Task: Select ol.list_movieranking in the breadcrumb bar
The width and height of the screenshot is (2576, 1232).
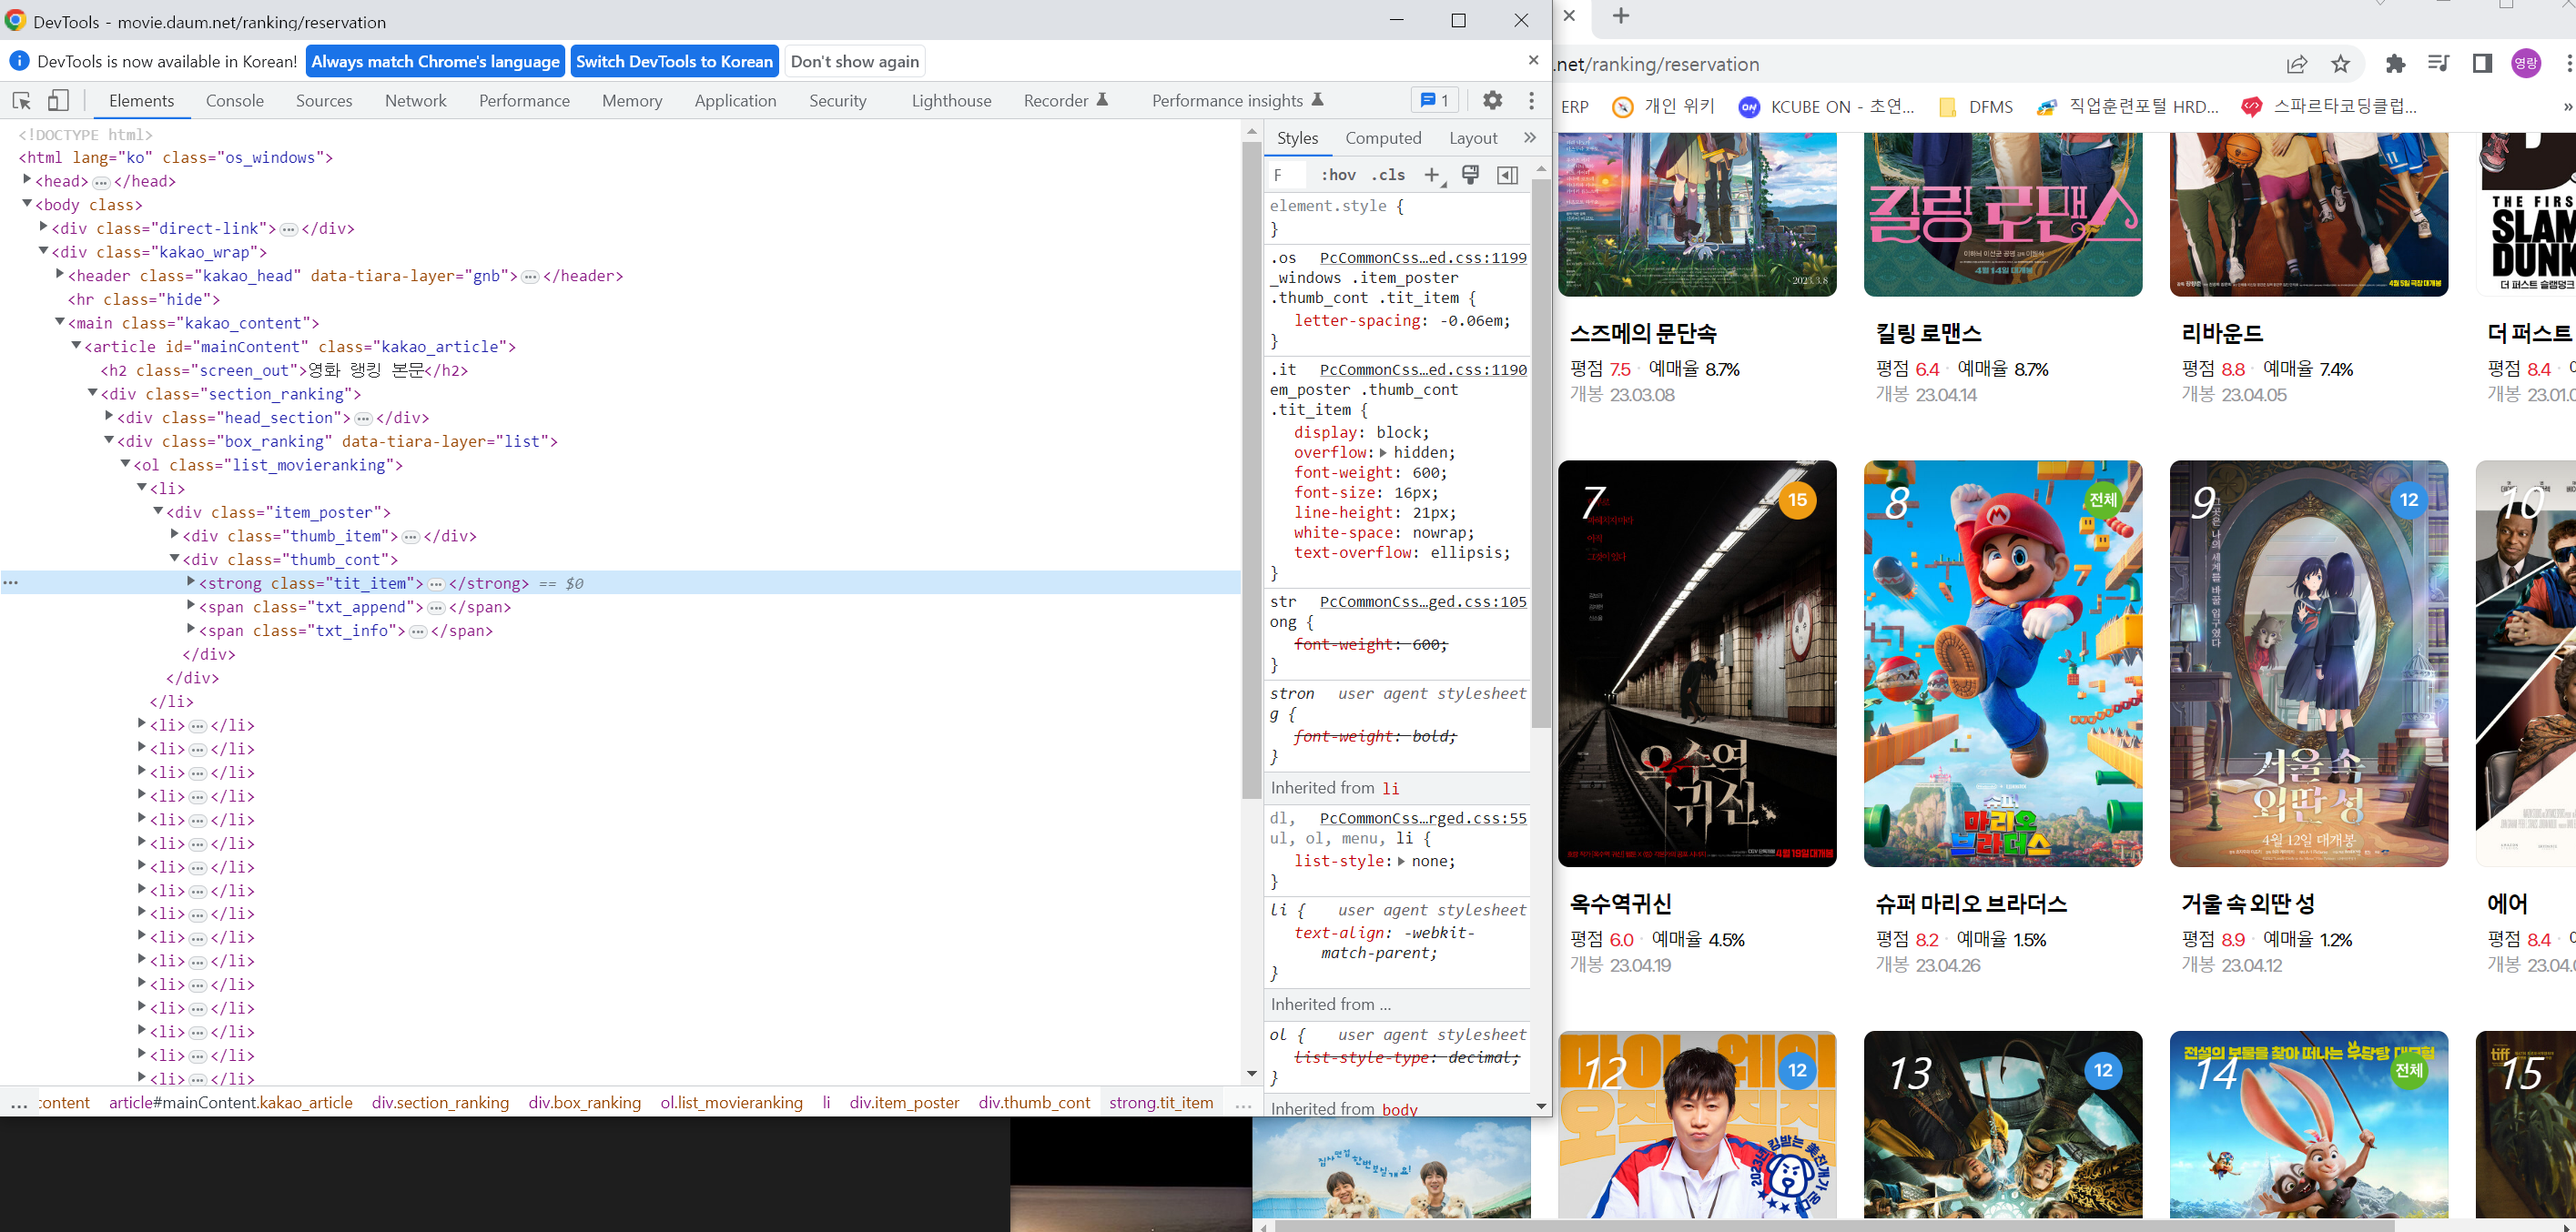Action: click(731, 1102)
